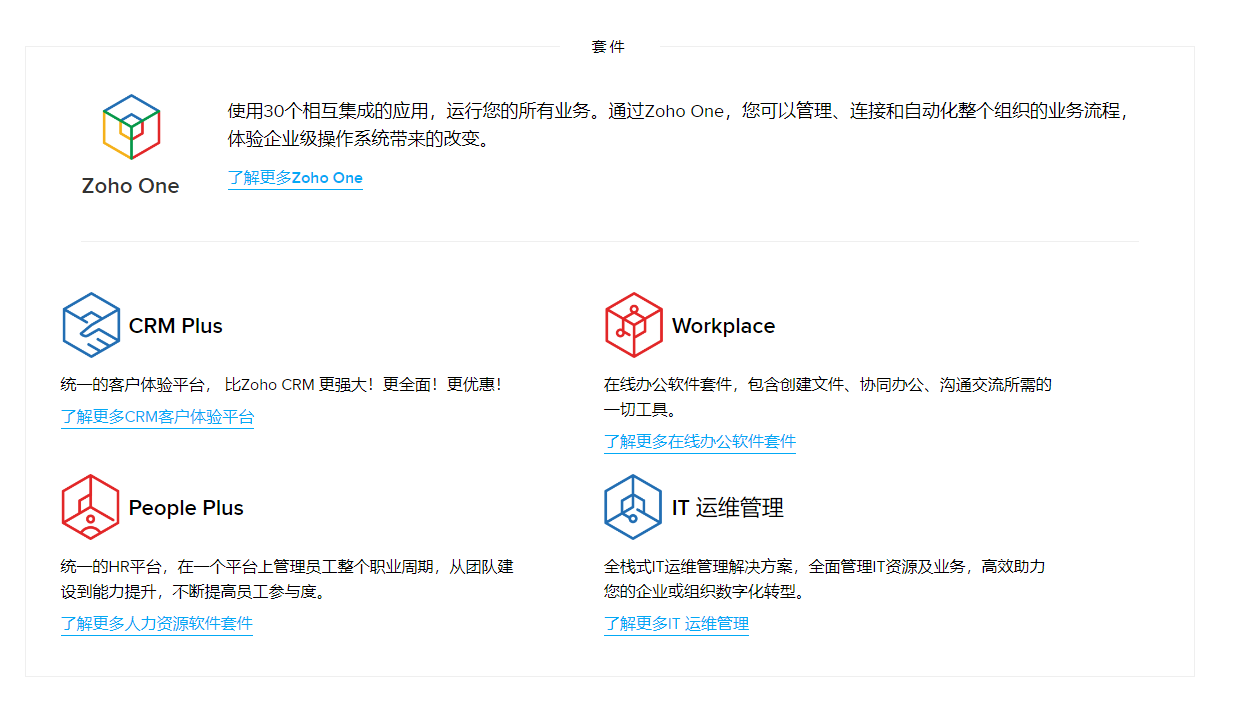1240x714 pixels.
Task: Click the 套件 section title
Action: click(608, 47)
